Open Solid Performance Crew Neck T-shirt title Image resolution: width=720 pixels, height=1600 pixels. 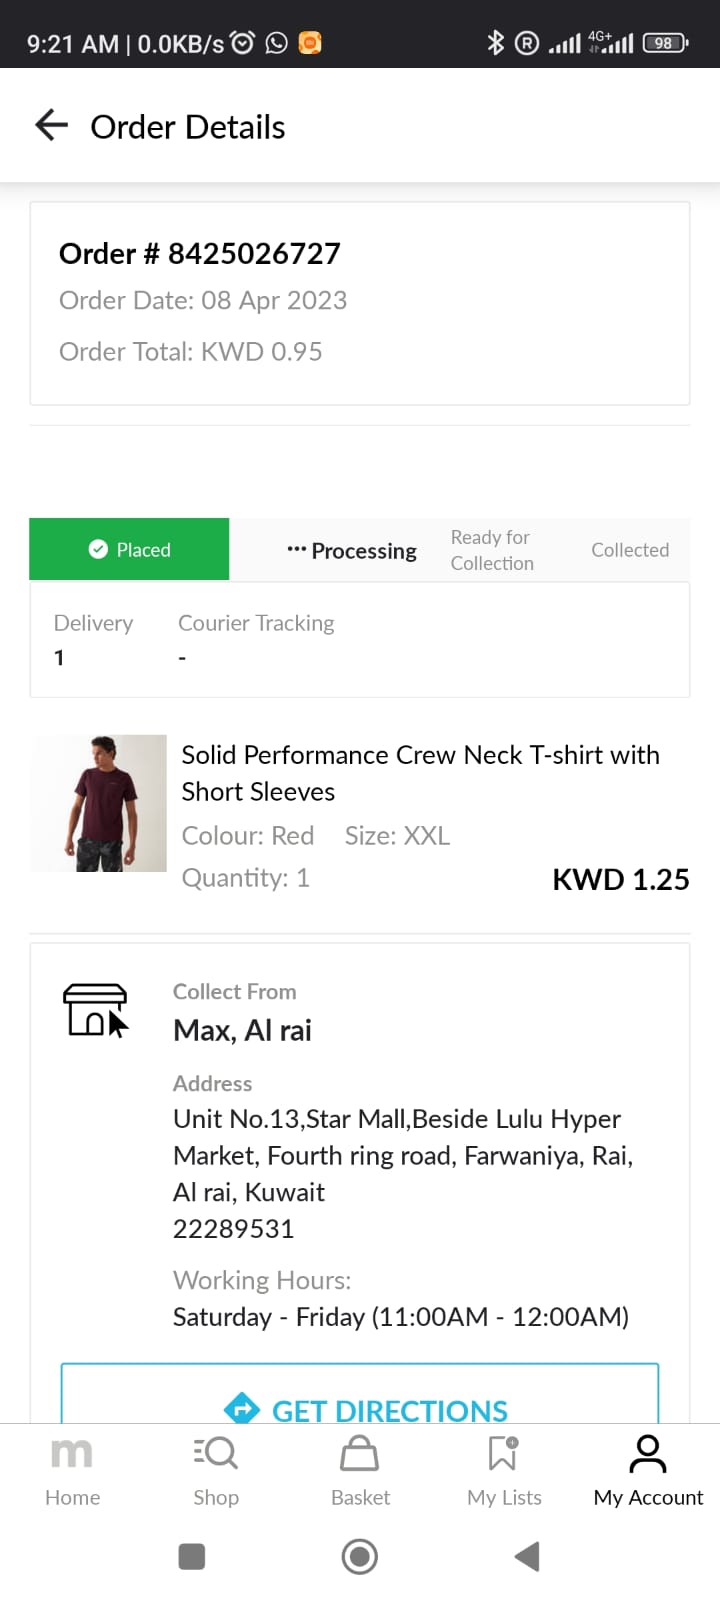click(x=420, y=773)
